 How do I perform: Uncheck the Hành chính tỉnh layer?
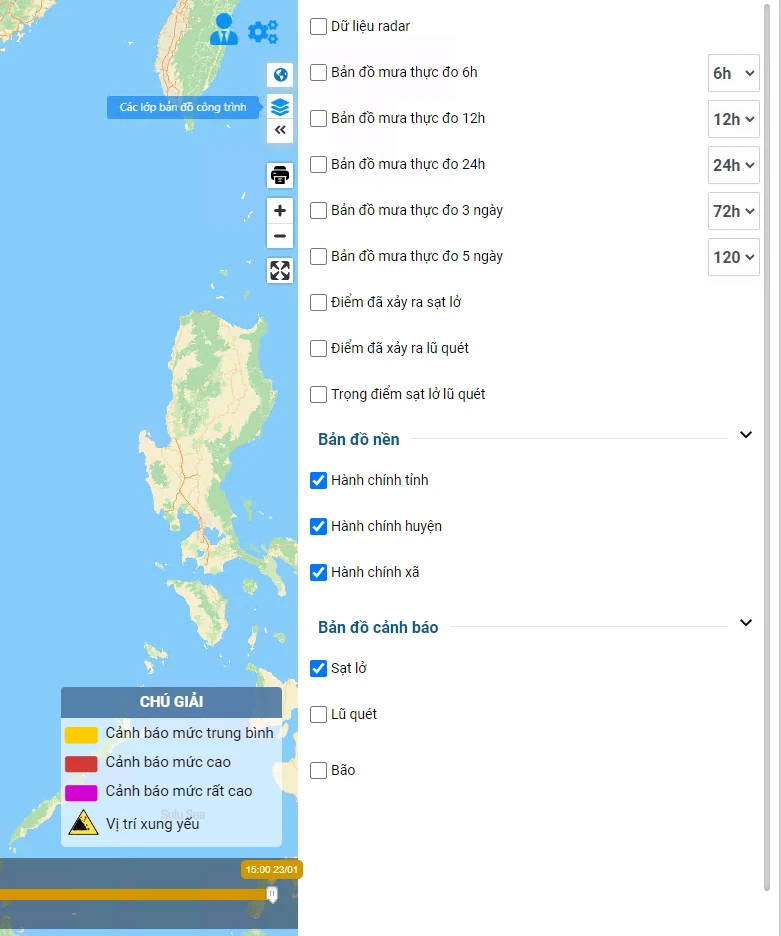(x=319, y=480)
